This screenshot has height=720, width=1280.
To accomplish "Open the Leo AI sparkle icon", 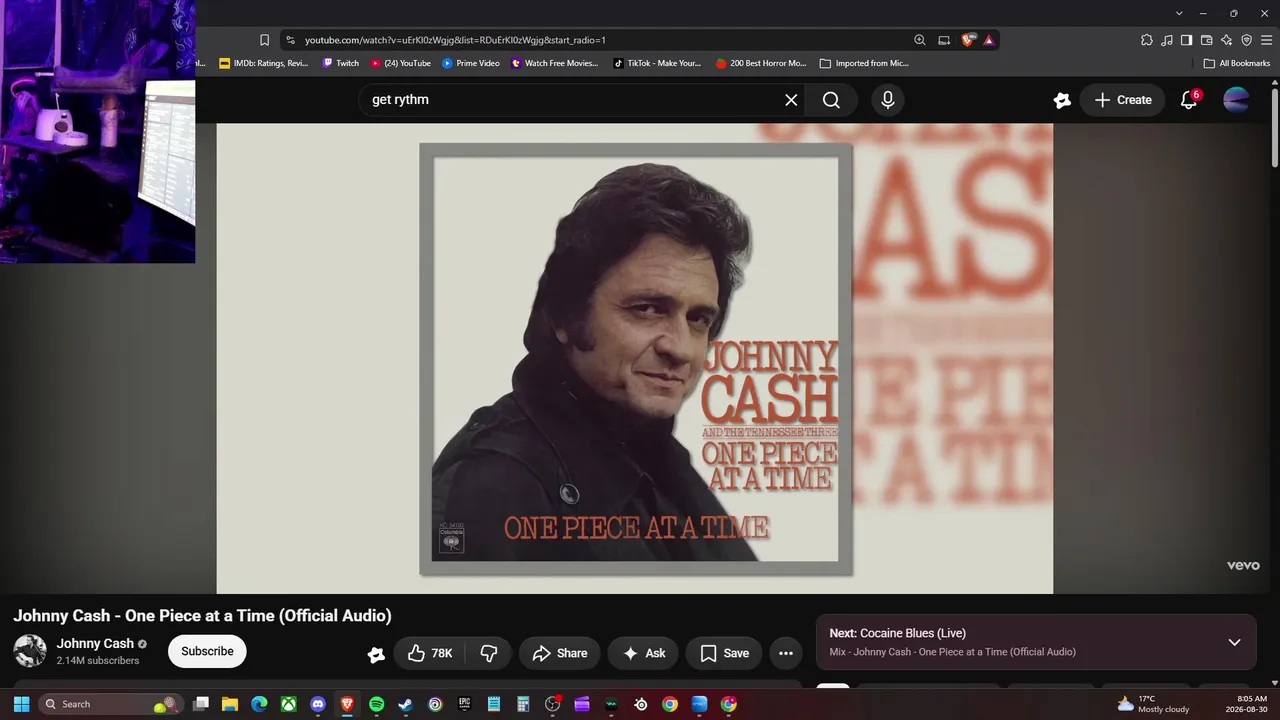I will click(1227, 40).
